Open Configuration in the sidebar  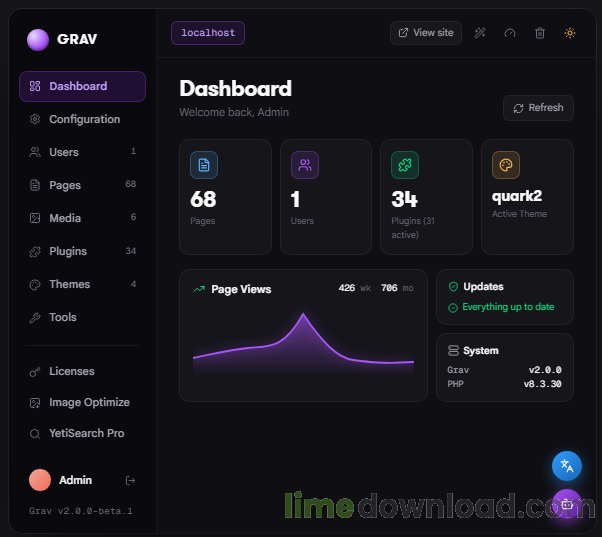82,119
